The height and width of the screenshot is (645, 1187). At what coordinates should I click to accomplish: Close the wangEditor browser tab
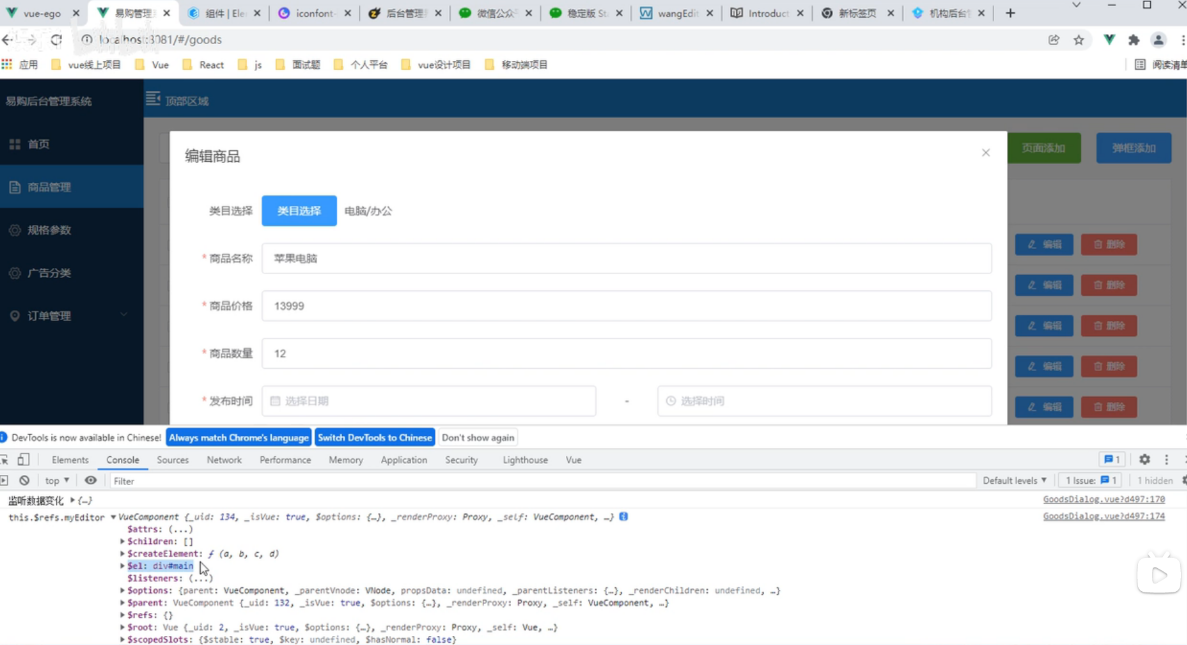[x=709, y=13]
